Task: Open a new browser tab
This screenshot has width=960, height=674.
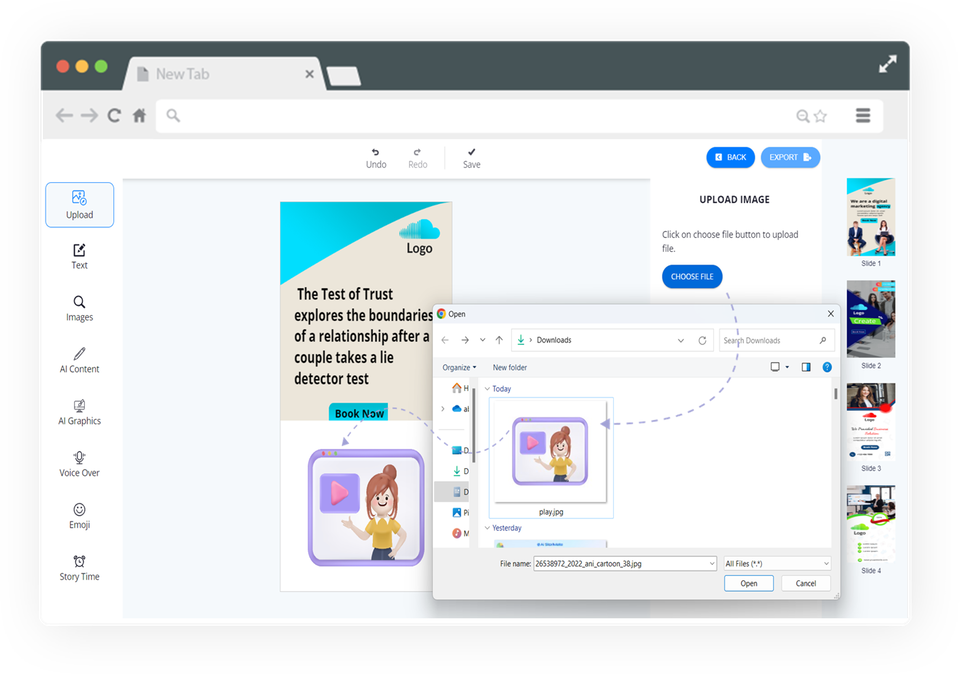Action: 343,77
